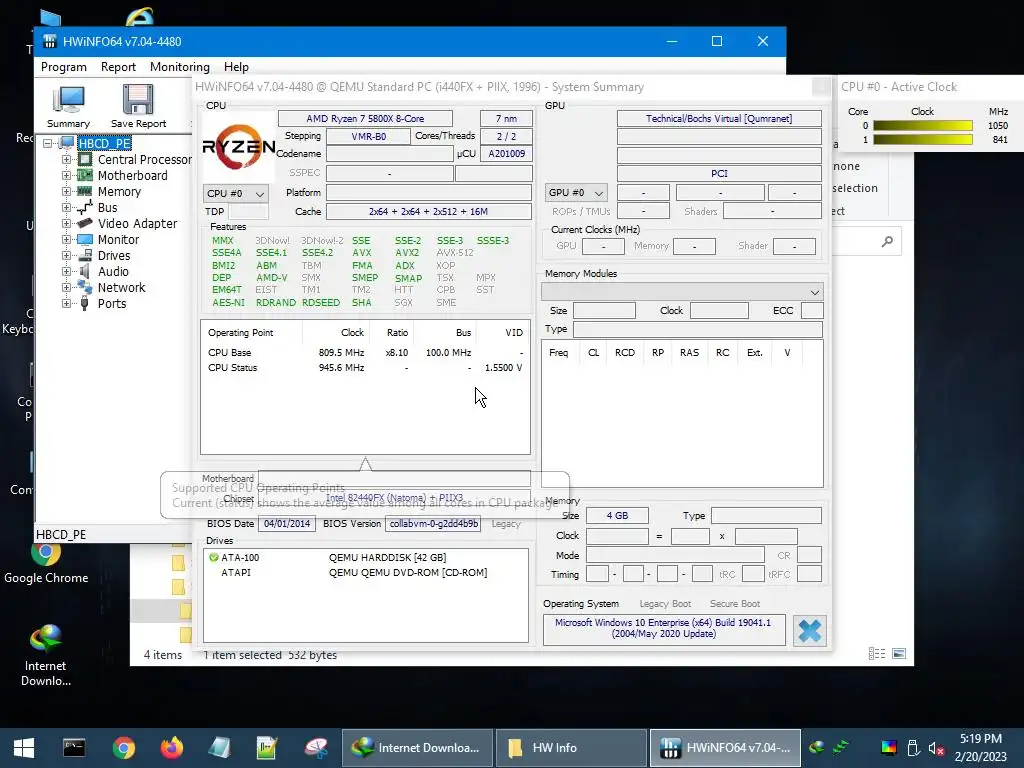The width and height of the screenshot is (1024, 768).
Task: Click the HBCD_PE status bar text
Action: 61,534
